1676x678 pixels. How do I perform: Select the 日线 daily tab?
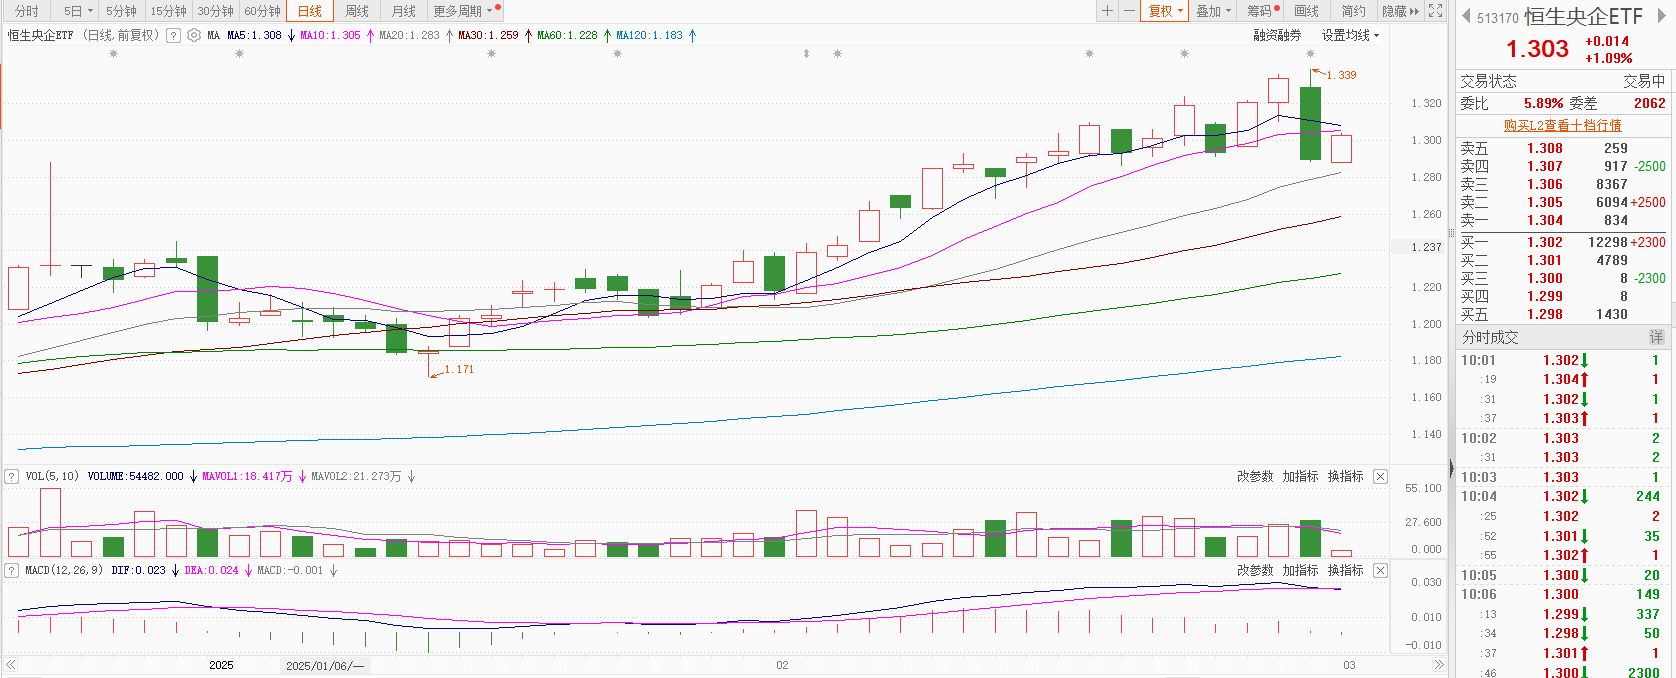click(310, 11)
